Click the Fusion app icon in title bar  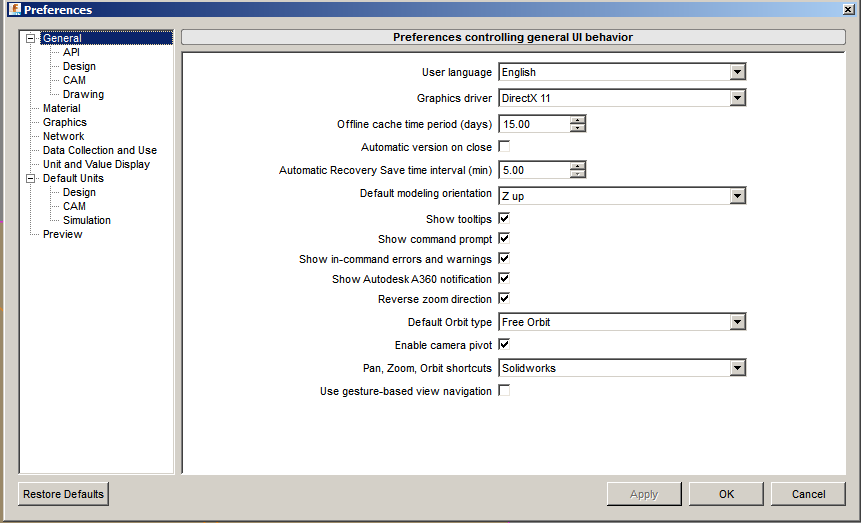14,9
